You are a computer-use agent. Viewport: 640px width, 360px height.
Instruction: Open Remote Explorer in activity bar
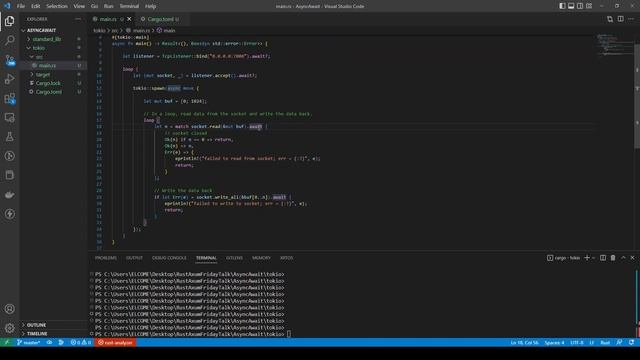coord(9,118)
